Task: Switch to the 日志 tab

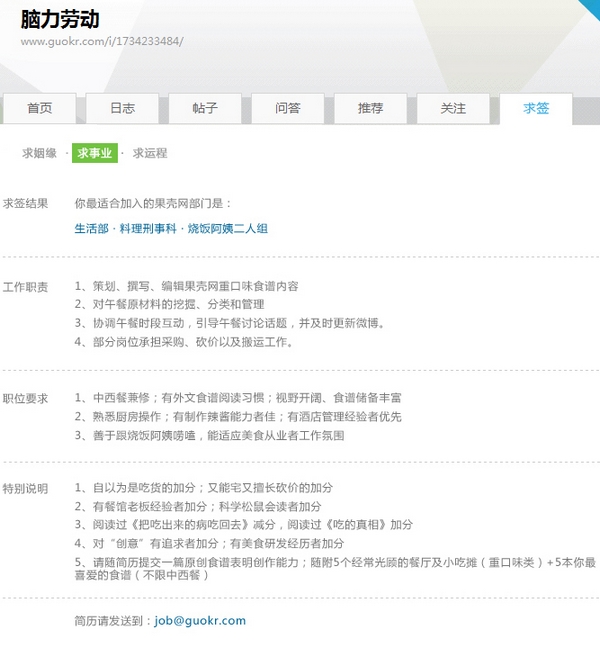Action: click(122, 108)
